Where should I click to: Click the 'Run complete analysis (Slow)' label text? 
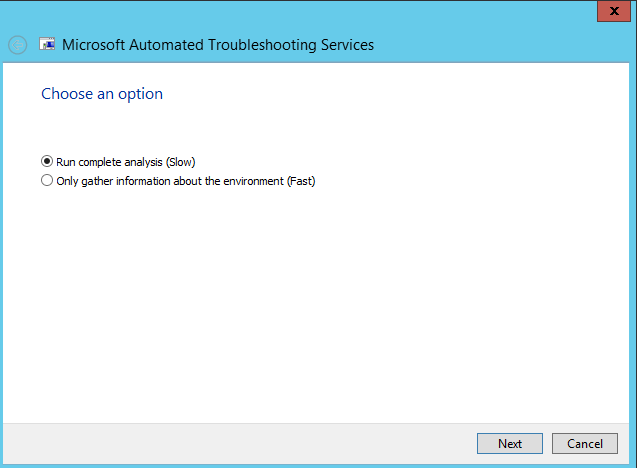[x=126, y=162]
